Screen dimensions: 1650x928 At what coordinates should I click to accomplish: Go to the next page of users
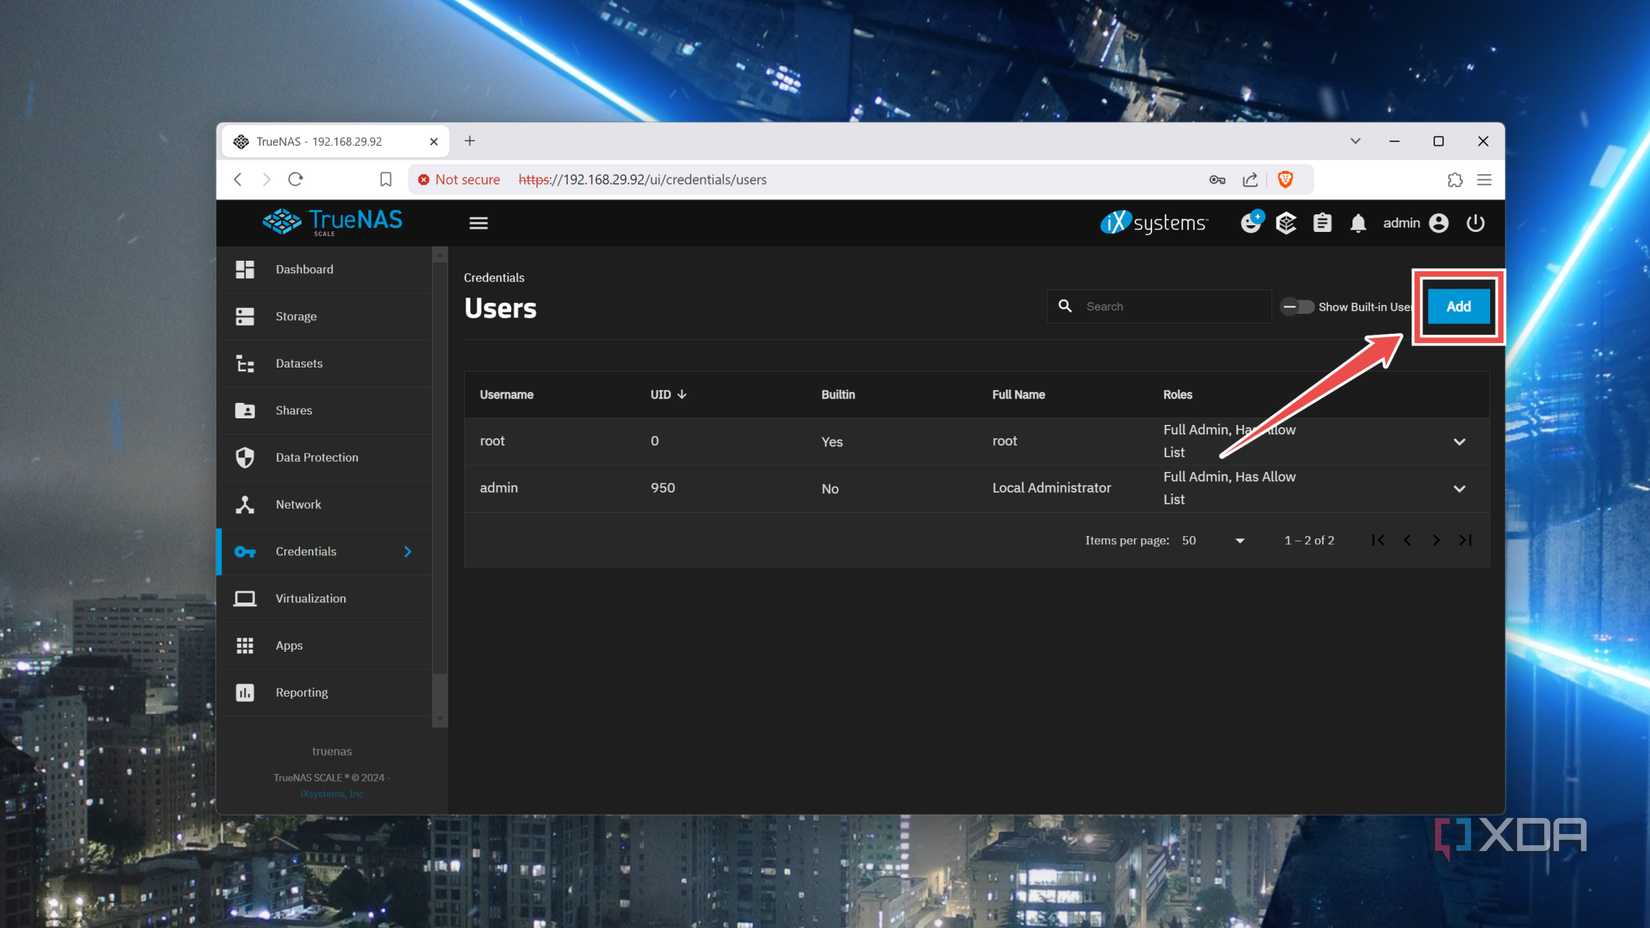point(1436,540)
